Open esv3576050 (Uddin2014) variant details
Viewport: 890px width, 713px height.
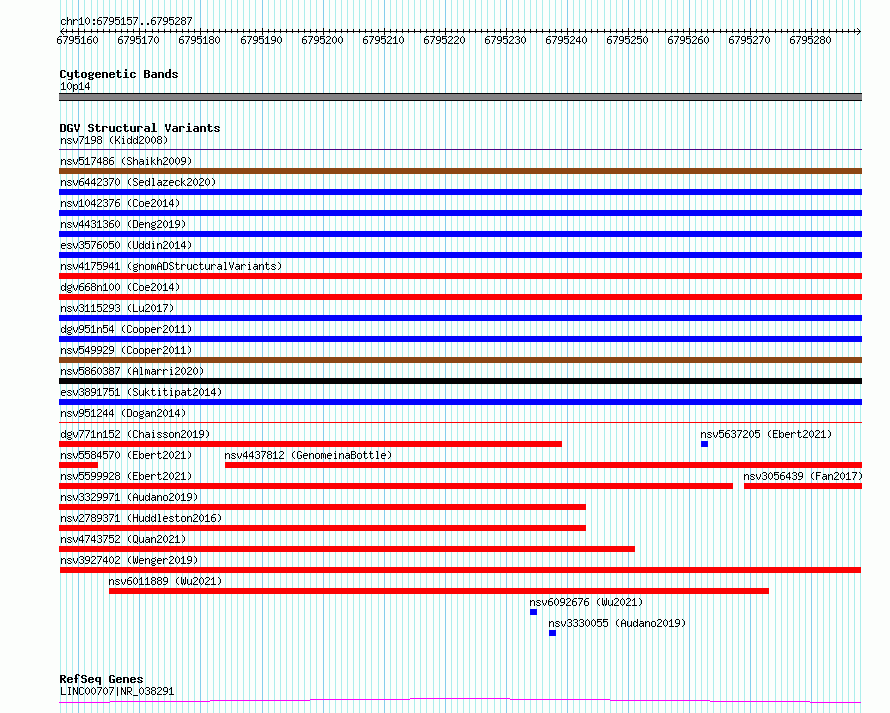click(126, 245)
